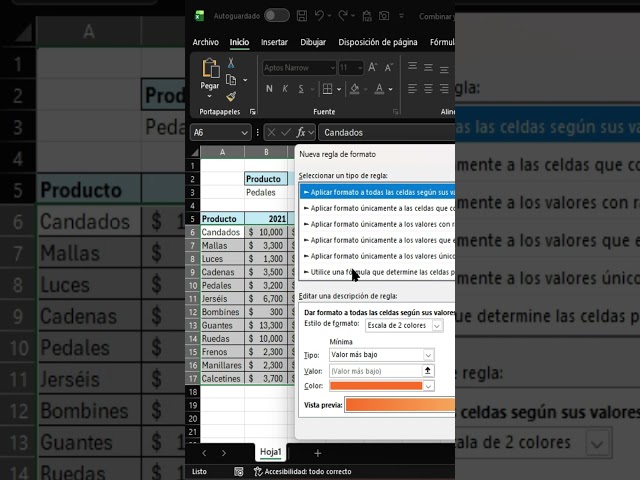Viewport: 640px width, 480px height.
Task: Click the Font Color A icon
Action: click(x=379, y=89)
